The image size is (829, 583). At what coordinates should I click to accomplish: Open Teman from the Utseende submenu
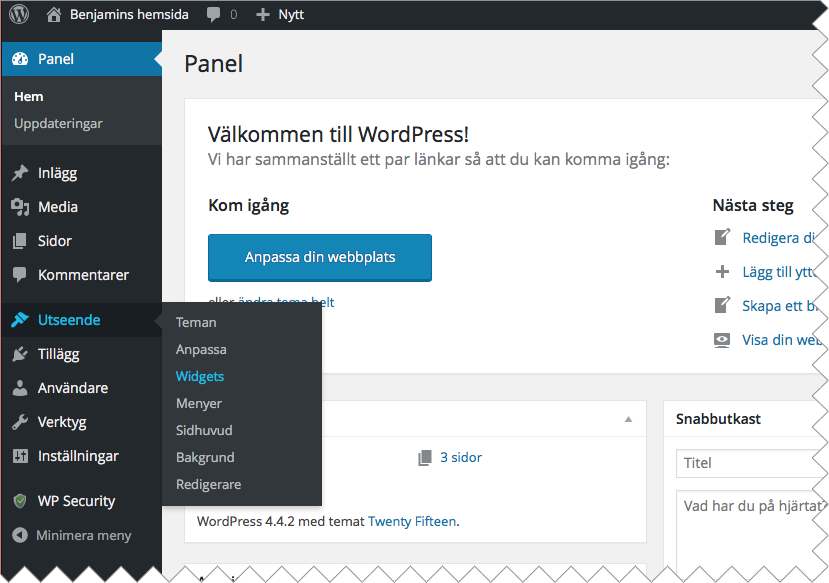pyautogui.click(x=196, y=323)
